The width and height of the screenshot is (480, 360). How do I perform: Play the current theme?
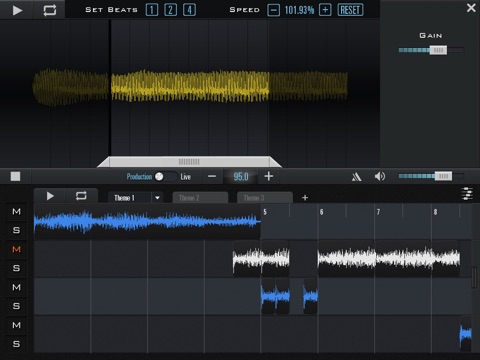(x=50, y=196)
